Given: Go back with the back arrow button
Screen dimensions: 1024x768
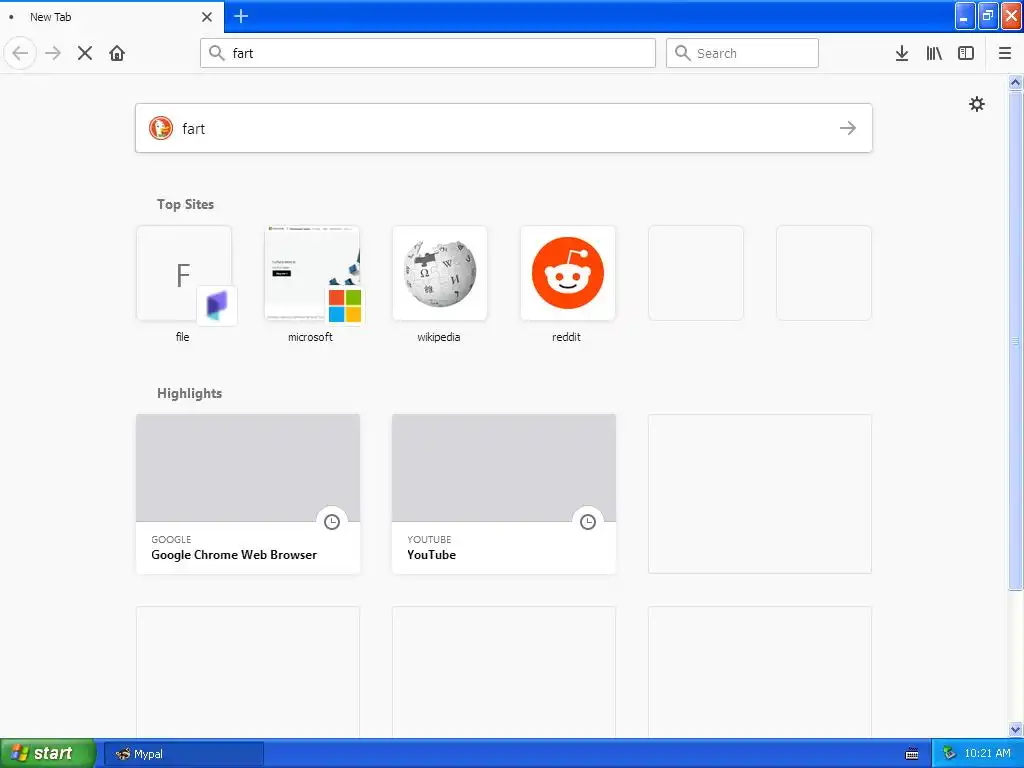Looking at the screenshot, I should [x=20, y=53].
